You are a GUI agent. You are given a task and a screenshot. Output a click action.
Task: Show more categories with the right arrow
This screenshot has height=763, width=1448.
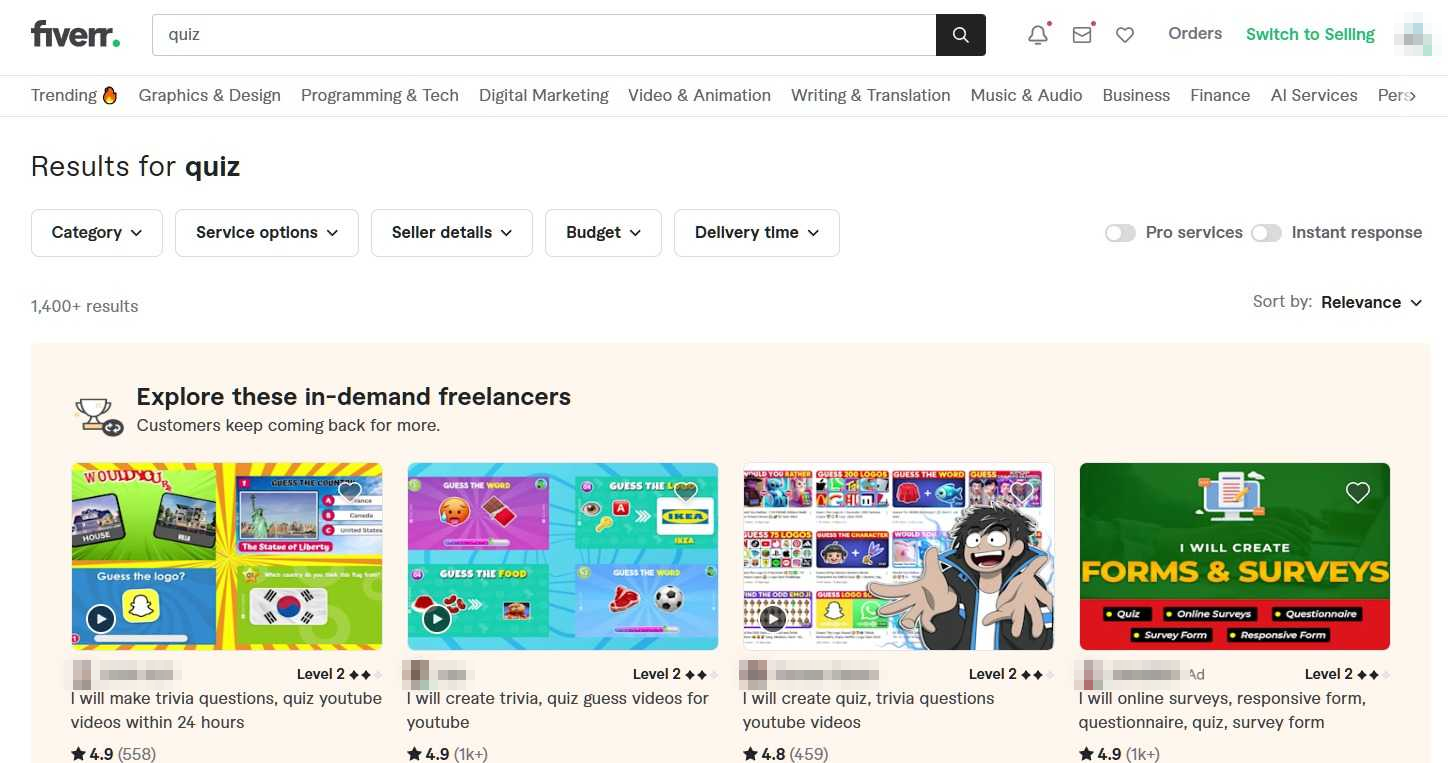[1410, 96]
